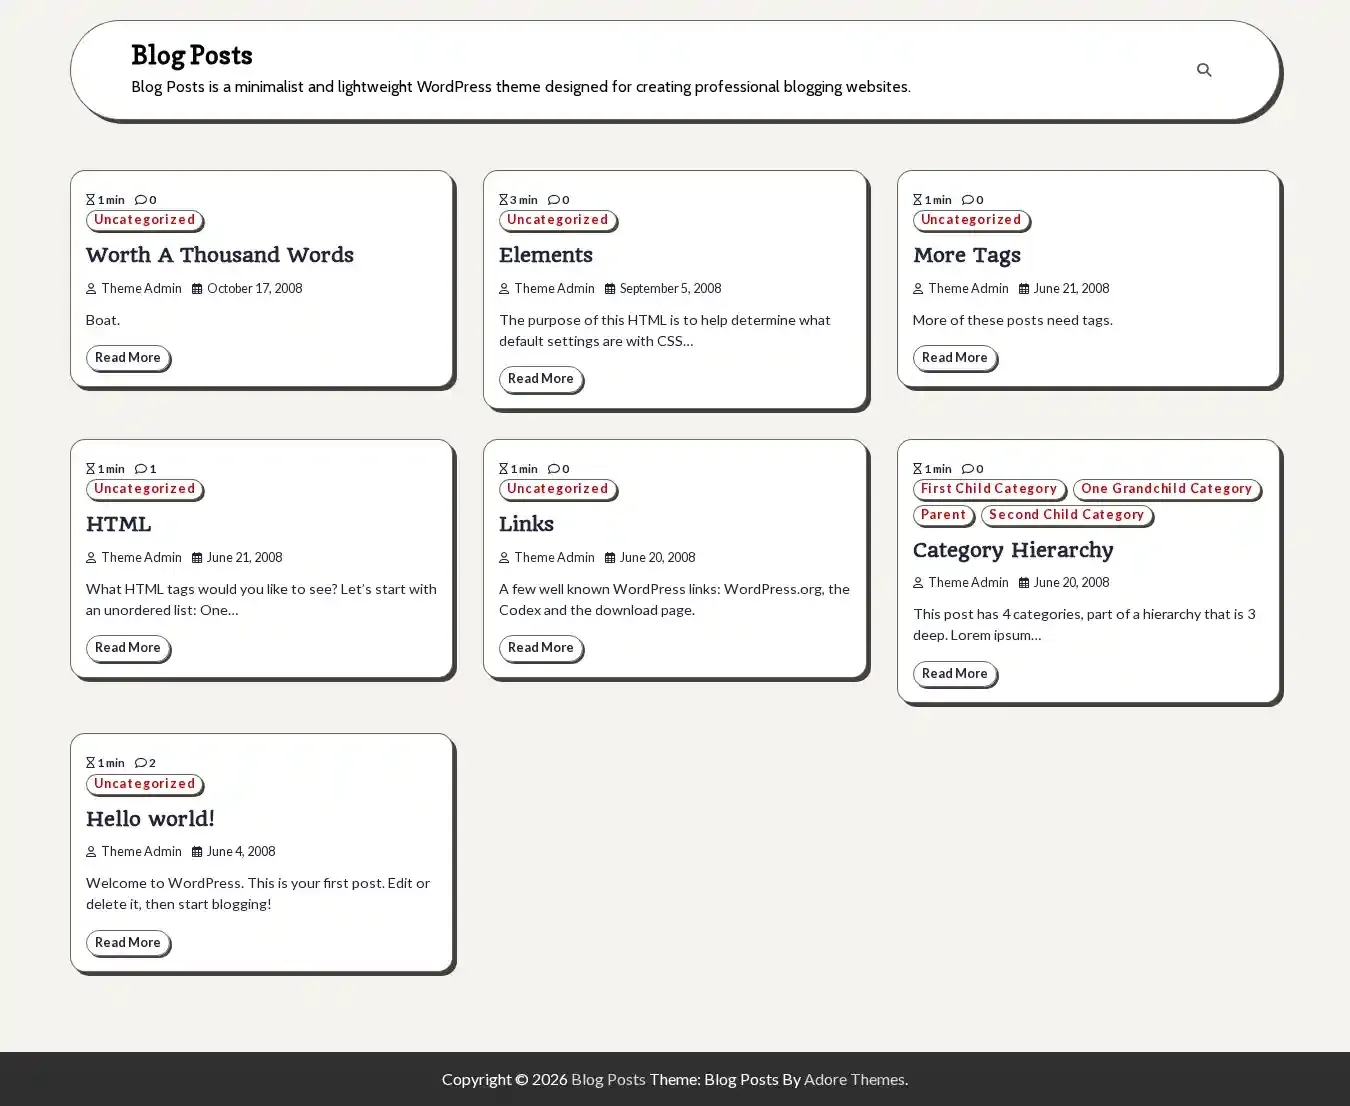Click Theme Admin author on HTML card
Viewport: 1350px width, 1106px height.
coord(141,558)
